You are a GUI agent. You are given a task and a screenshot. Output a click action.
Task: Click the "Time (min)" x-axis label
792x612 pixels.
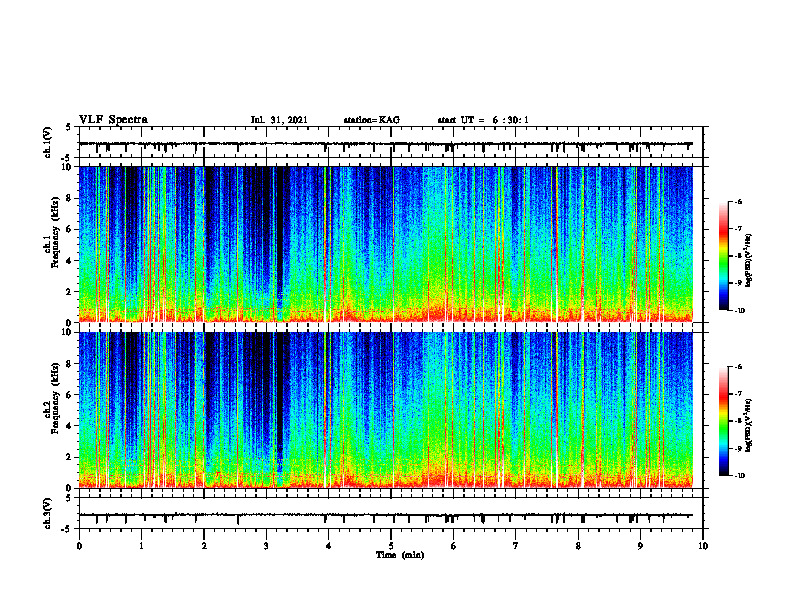tap(400, 555)
